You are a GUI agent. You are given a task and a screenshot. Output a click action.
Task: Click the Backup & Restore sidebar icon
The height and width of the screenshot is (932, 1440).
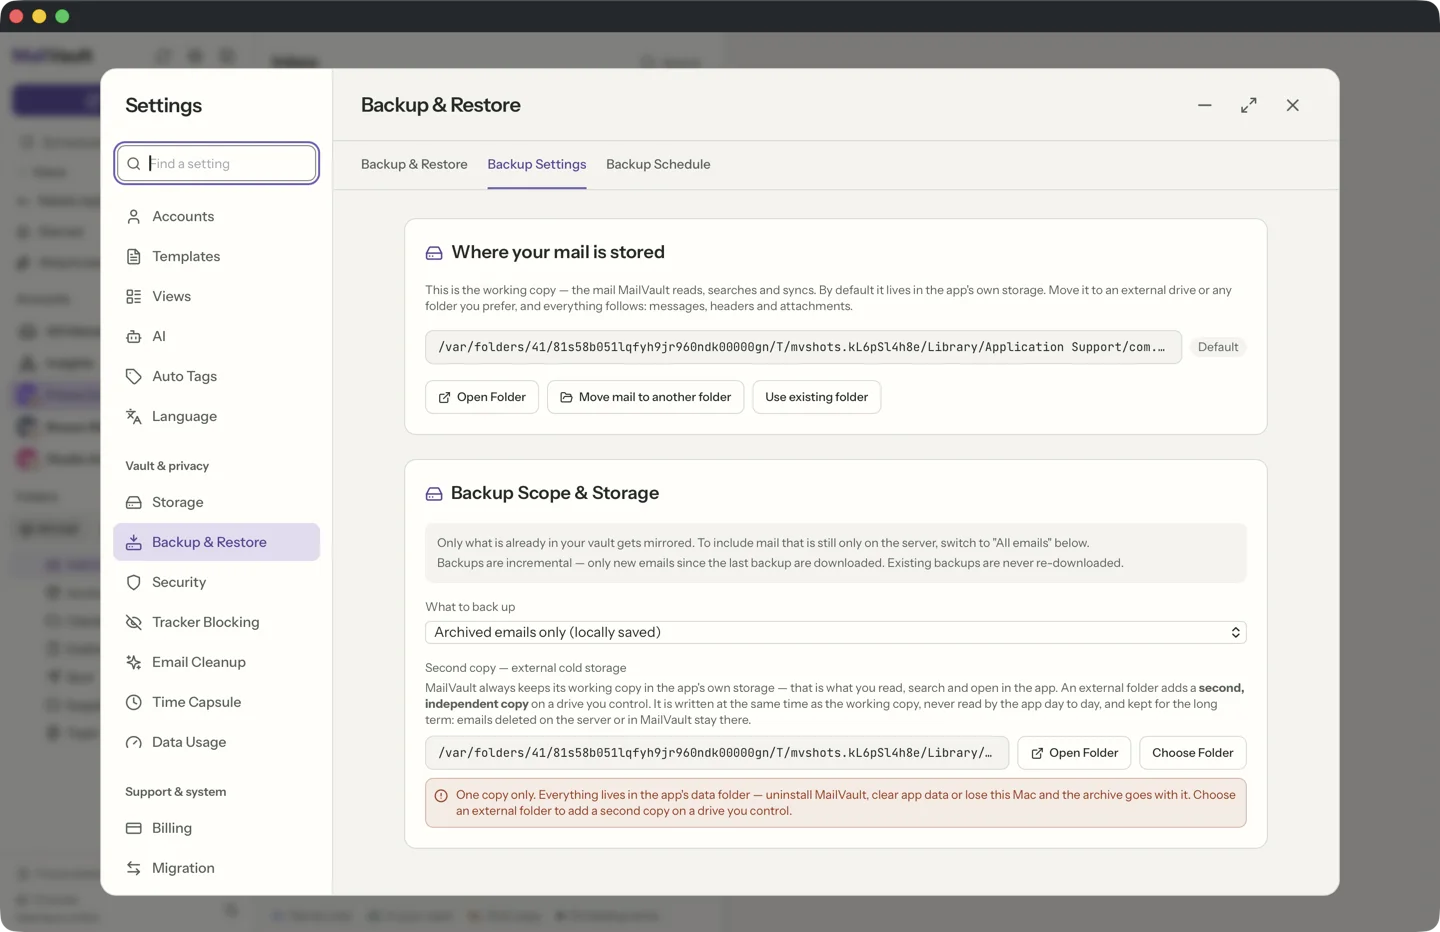coord(134,542)
